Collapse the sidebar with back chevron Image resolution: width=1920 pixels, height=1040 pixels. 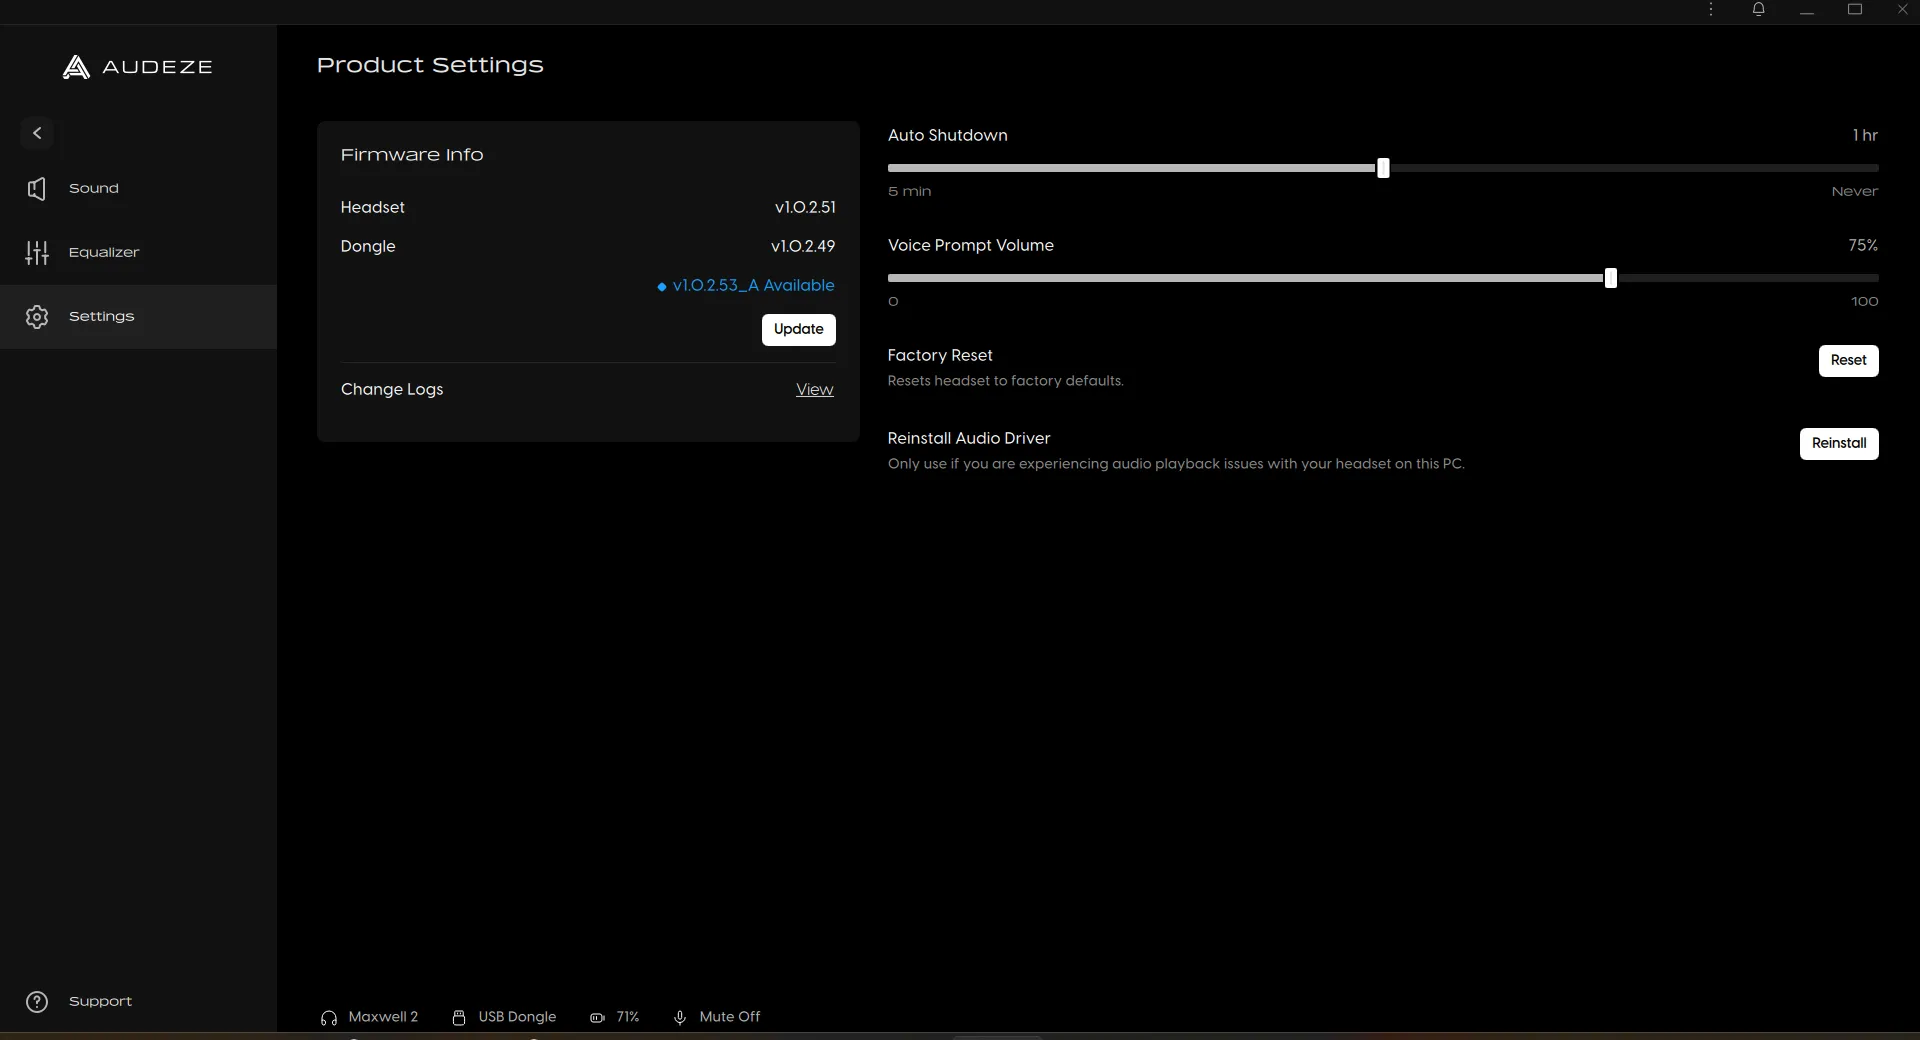[37, 133]
